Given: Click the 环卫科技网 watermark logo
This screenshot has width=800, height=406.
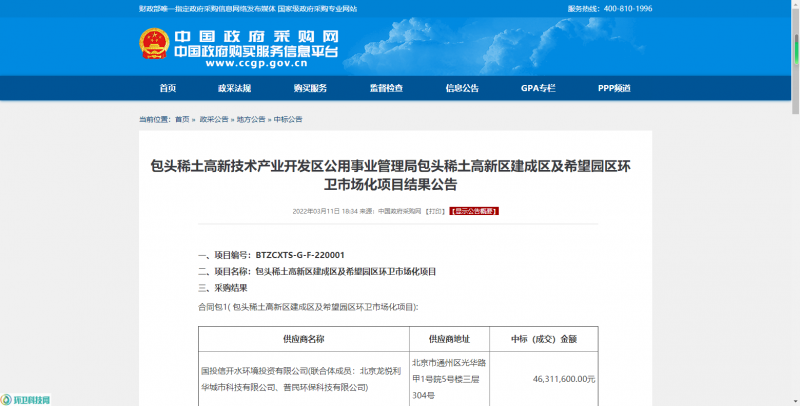Looking at the screenshot, I should pyautogui.click(x=26, y=399).
